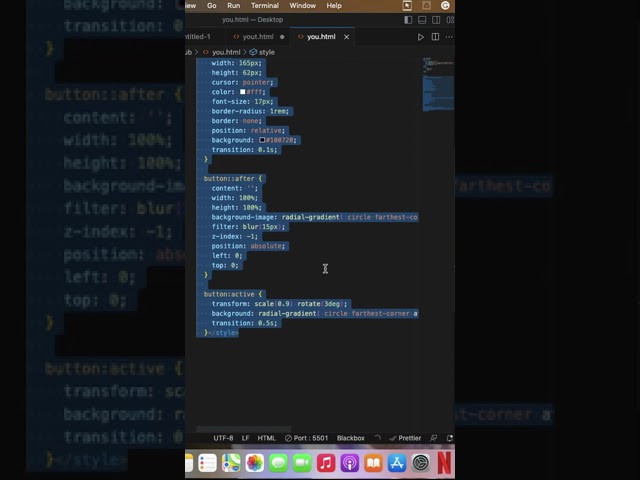This screenshot has height=480, width=640.
Task: Change the LF line ending setting
Action: tap(245, 438)
